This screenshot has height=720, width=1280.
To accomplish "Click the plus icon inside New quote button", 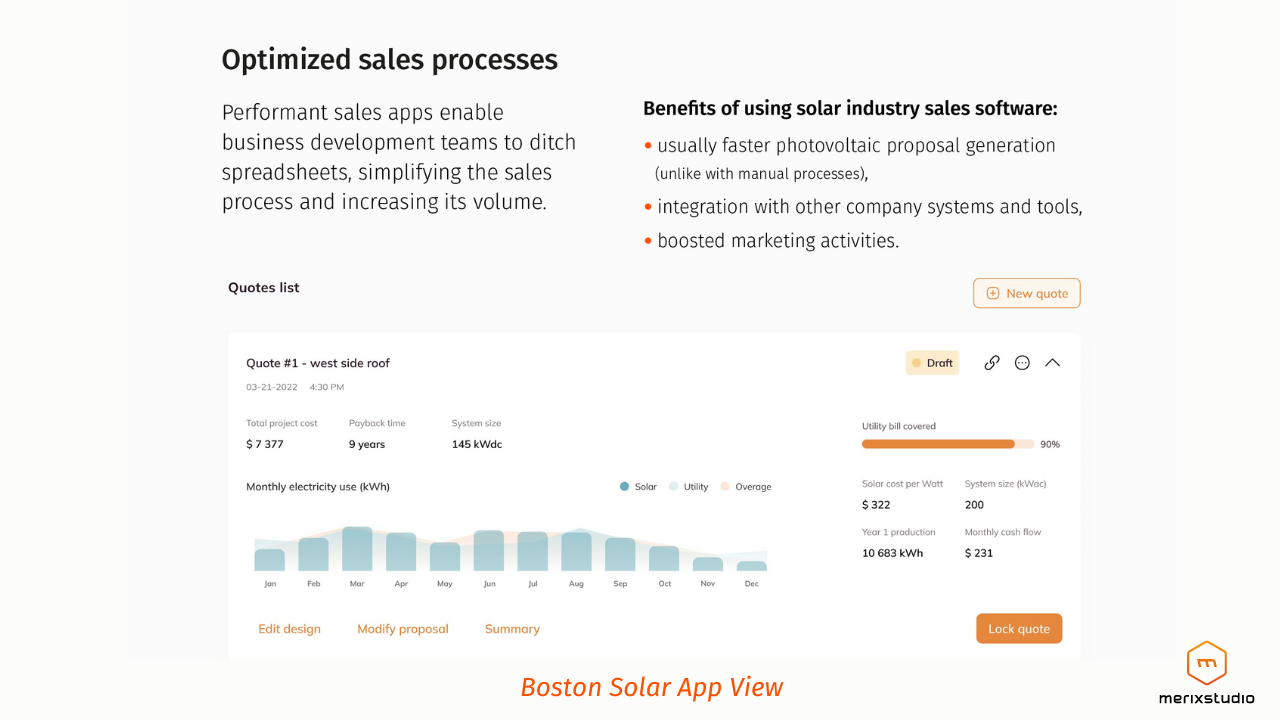I will (993, 293).
